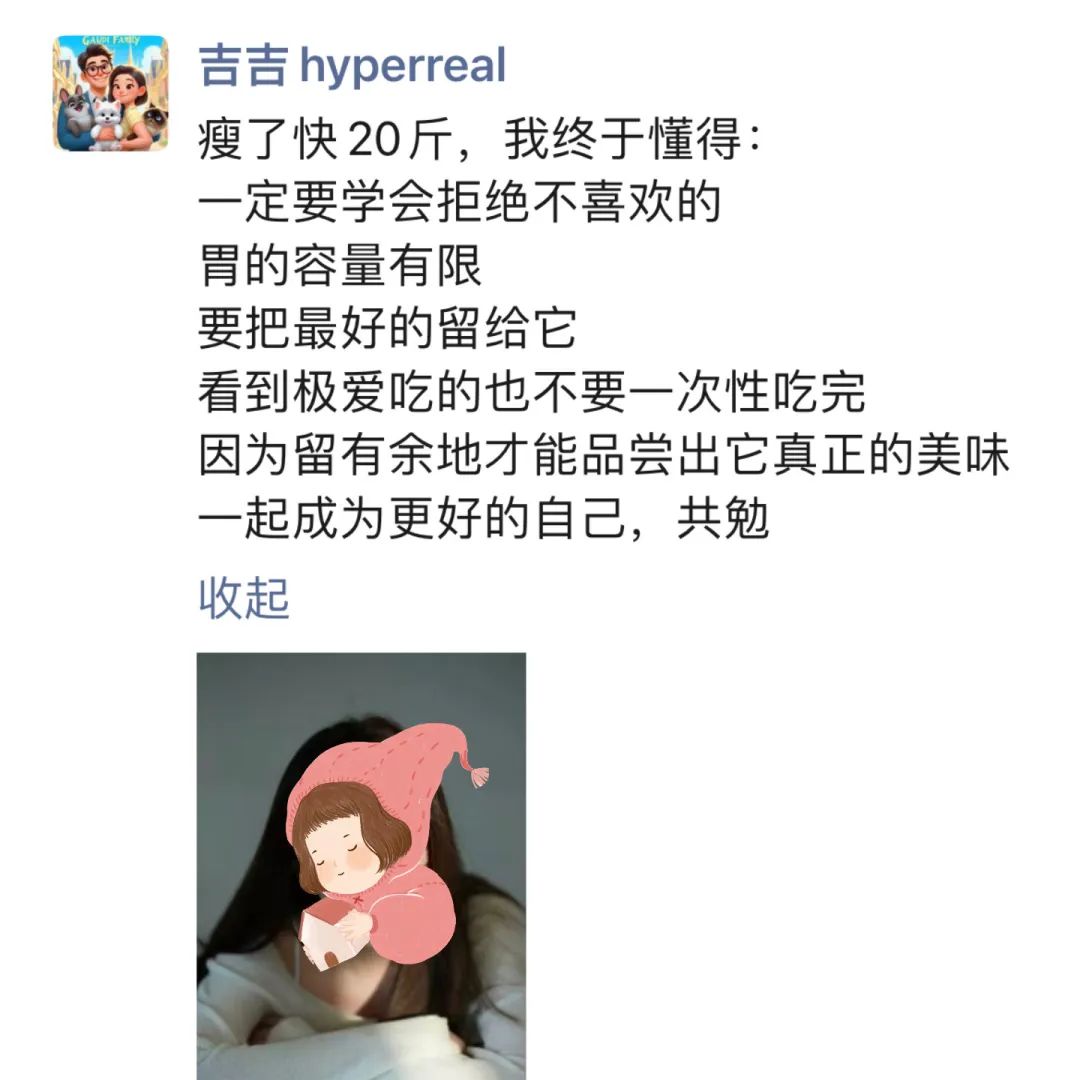Click the characters 吉吉 in the username
Screen dimensions: 1080x1080
pos(243,66)
